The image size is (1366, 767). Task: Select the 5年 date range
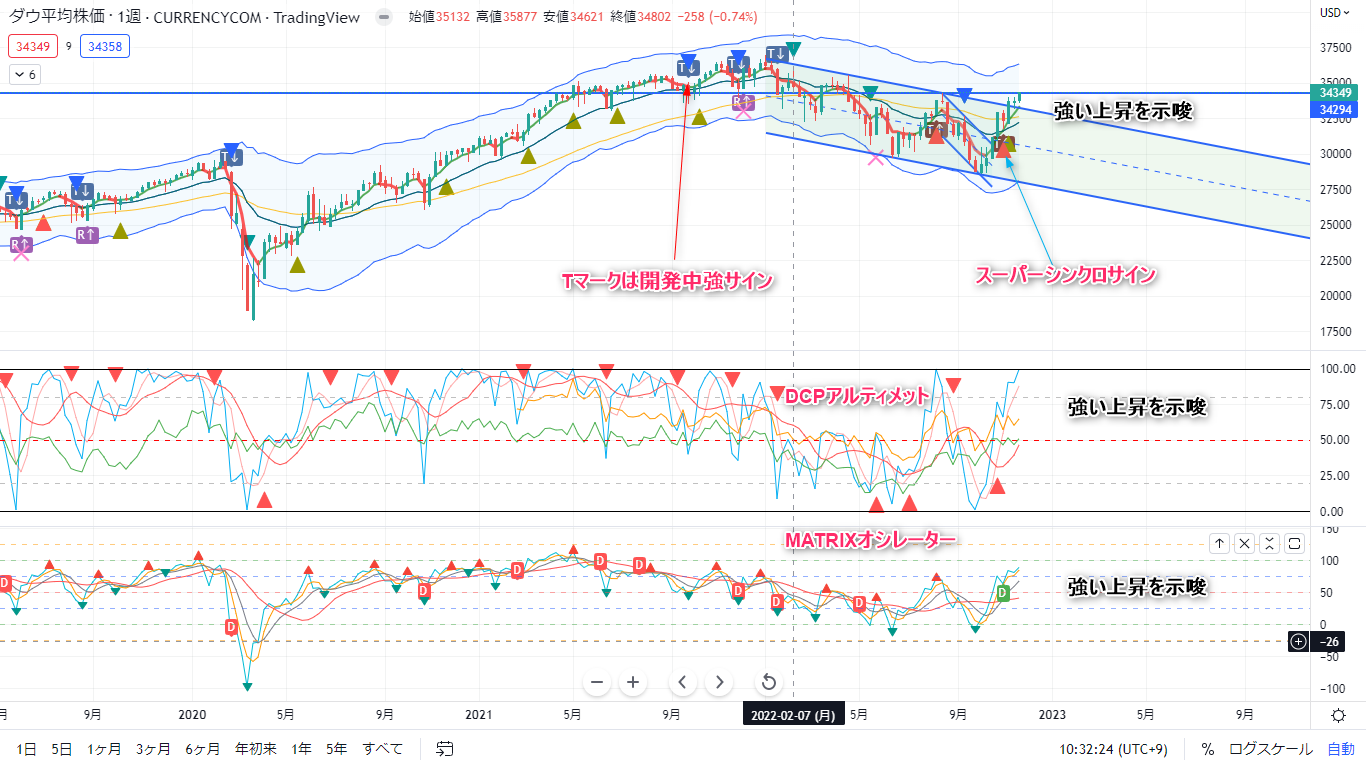click(x=337, y=749)
